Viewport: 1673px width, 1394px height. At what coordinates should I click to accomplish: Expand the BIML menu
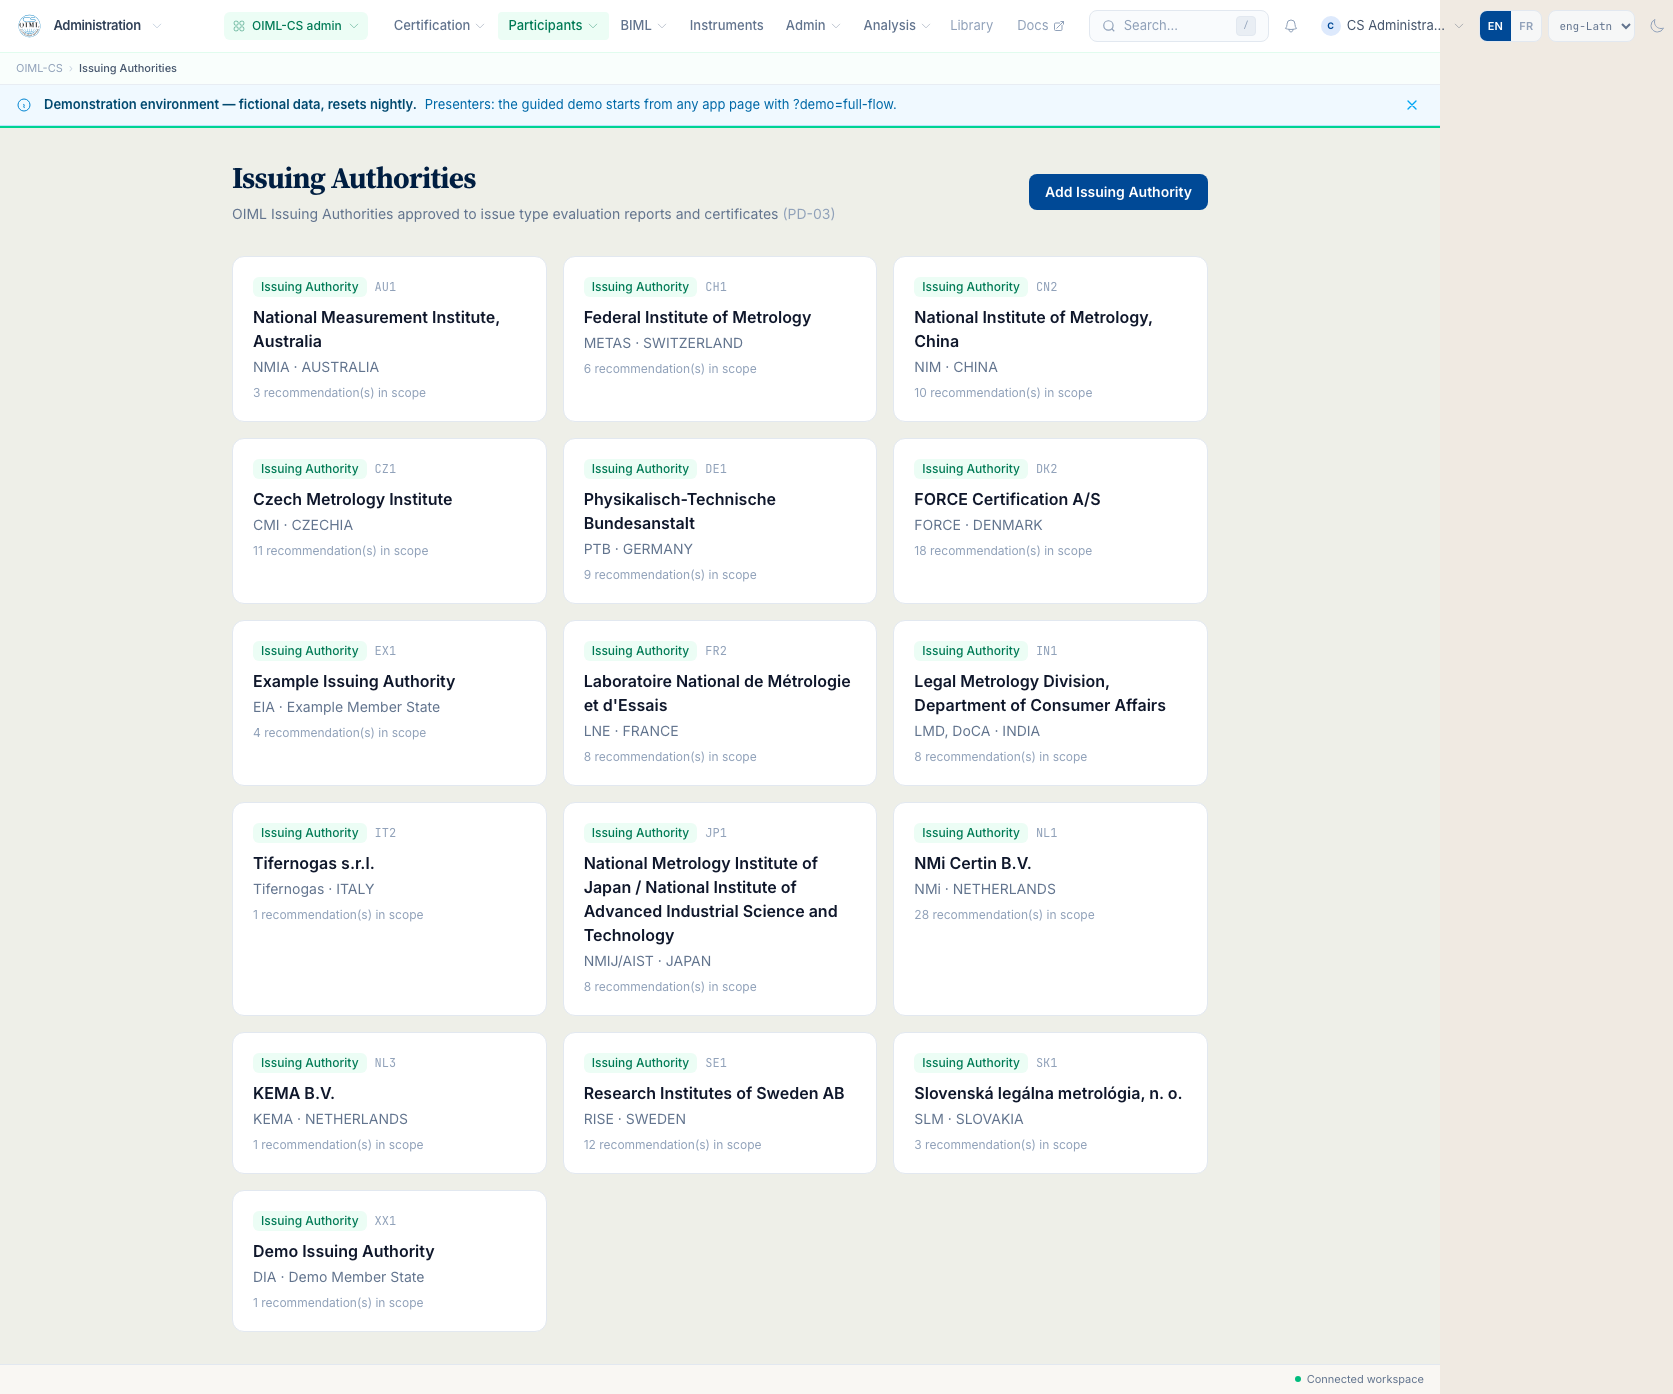643,26
